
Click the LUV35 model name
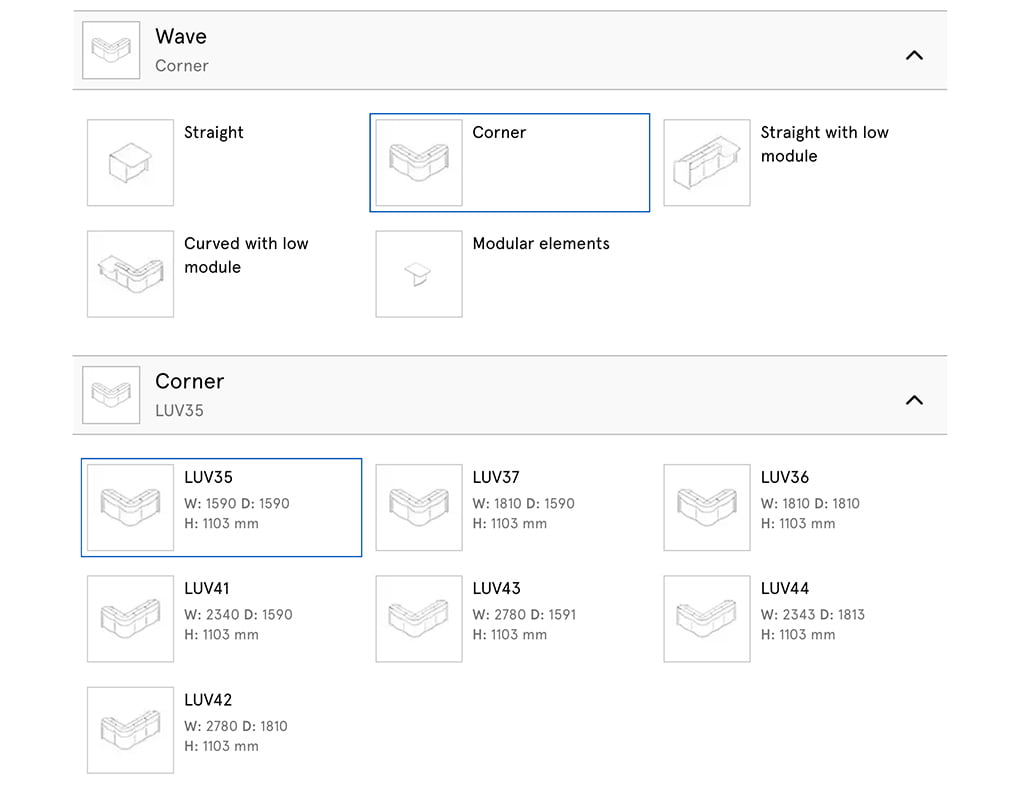tap(208, 477)
